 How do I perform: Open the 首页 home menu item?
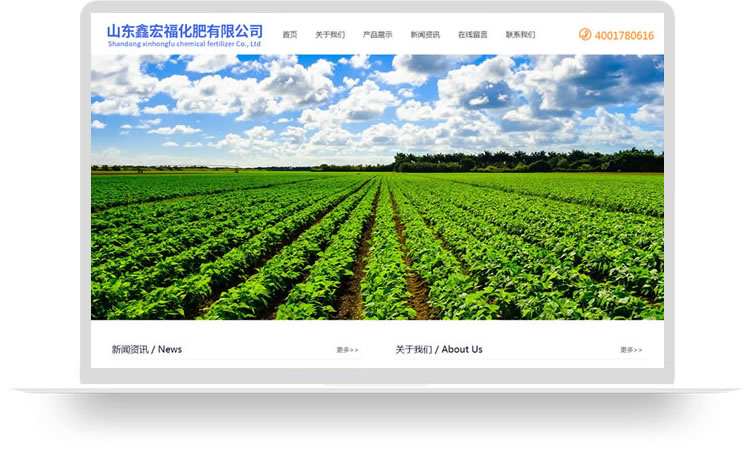point(290,35)
